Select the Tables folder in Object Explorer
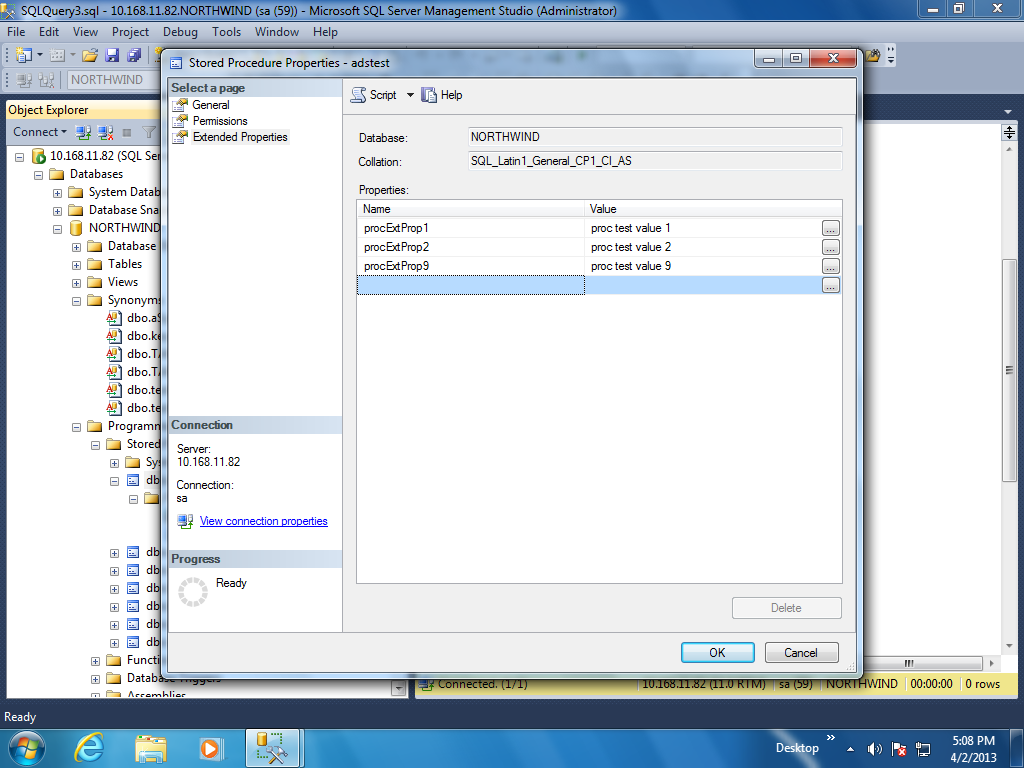The width and height of the screenshot is (1024, 768). coord(125,264)
